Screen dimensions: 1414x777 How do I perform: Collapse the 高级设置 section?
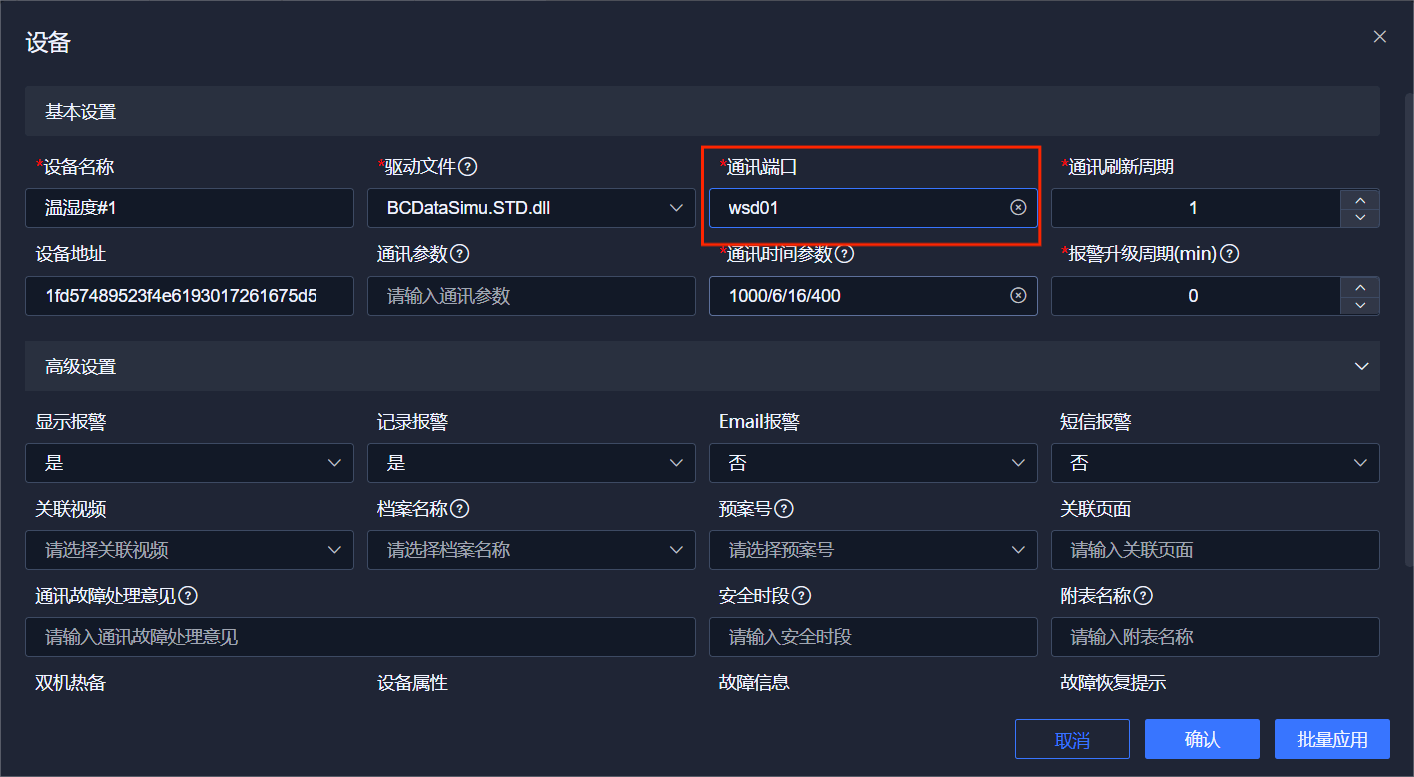[x=1361, y=366]
